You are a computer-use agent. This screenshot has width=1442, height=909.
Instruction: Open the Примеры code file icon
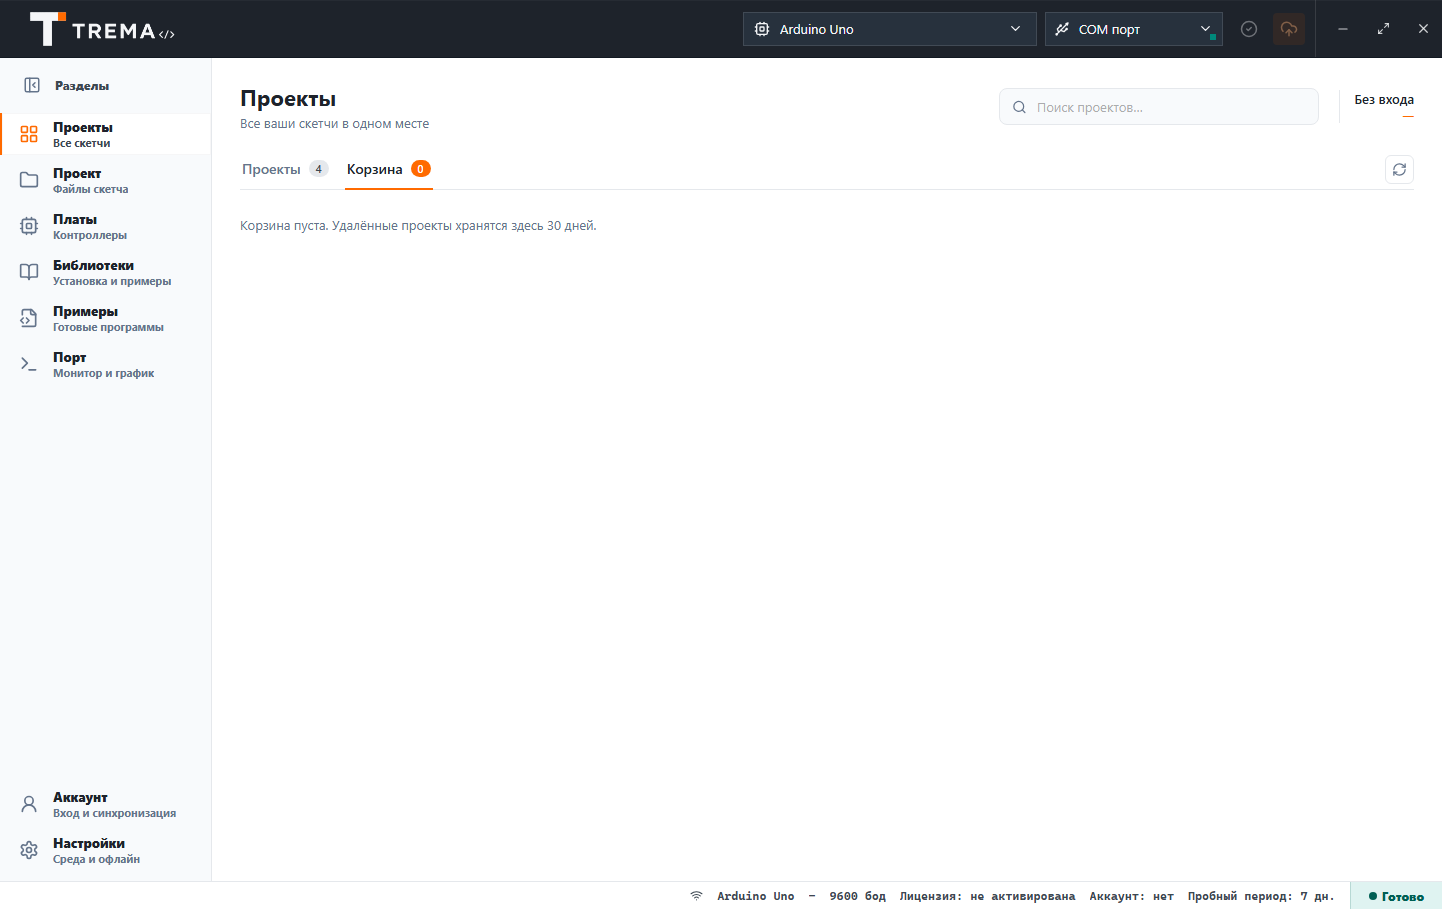29,318
